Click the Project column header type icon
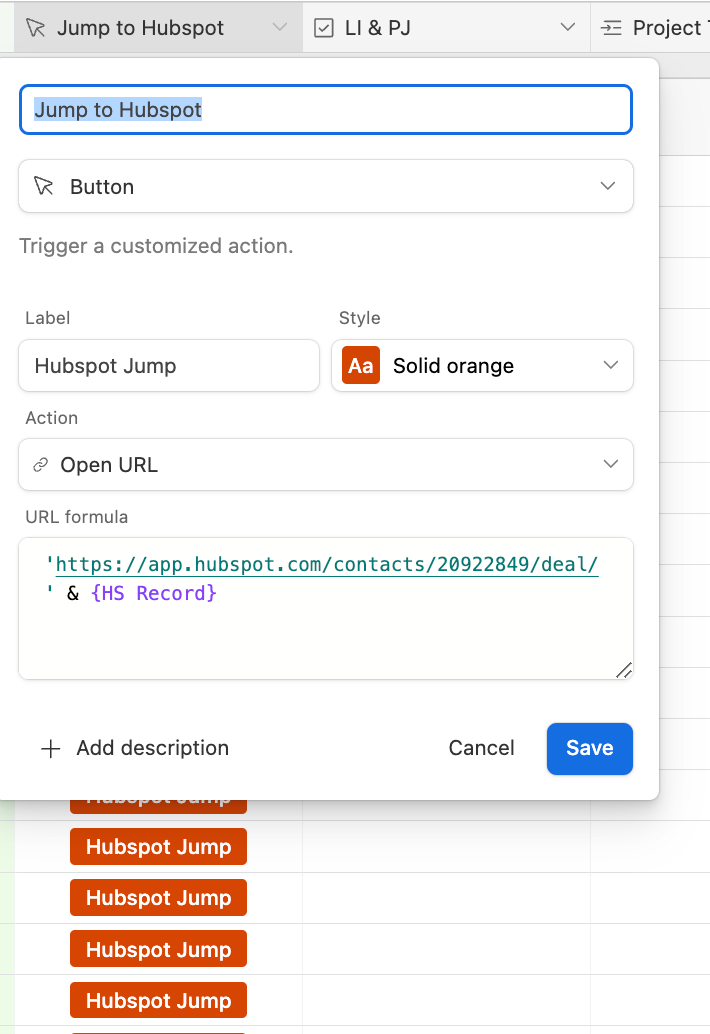 [611, 28]
